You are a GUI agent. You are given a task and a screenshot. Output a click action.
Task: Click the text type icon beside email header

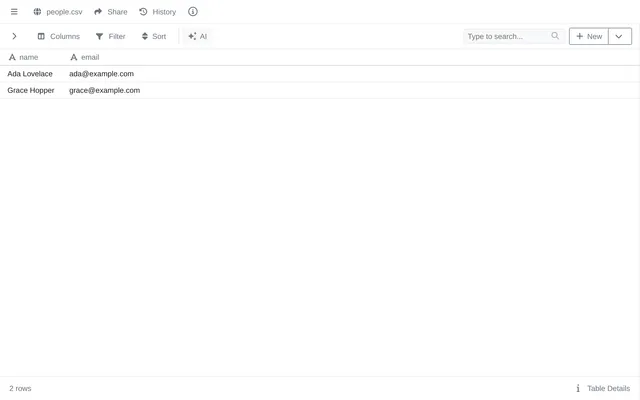click(x=73, y=57)
